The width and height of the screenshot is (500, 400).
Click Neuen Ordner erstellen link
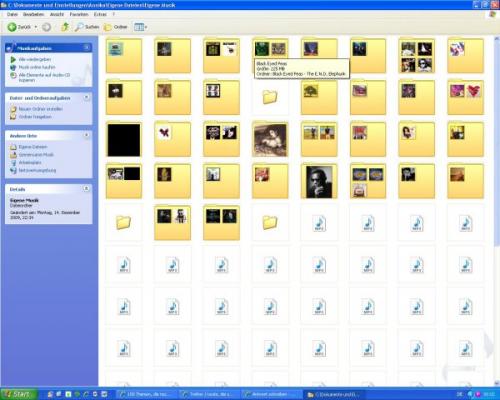coord(41,109)
